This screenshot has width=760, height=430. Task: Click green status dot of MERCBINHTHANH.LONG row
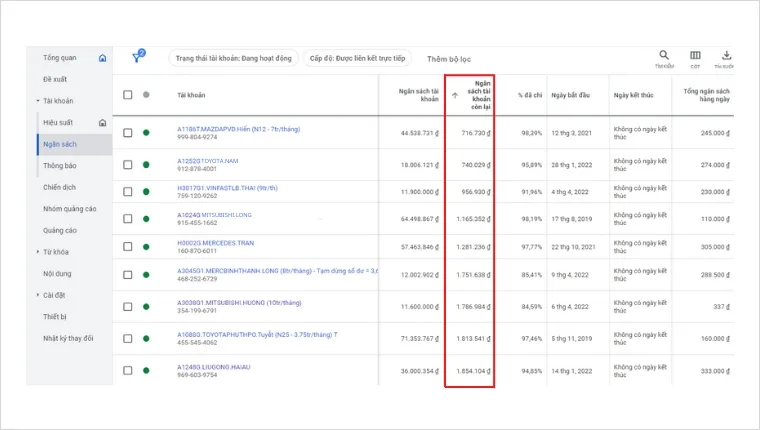tap(146, 275)
